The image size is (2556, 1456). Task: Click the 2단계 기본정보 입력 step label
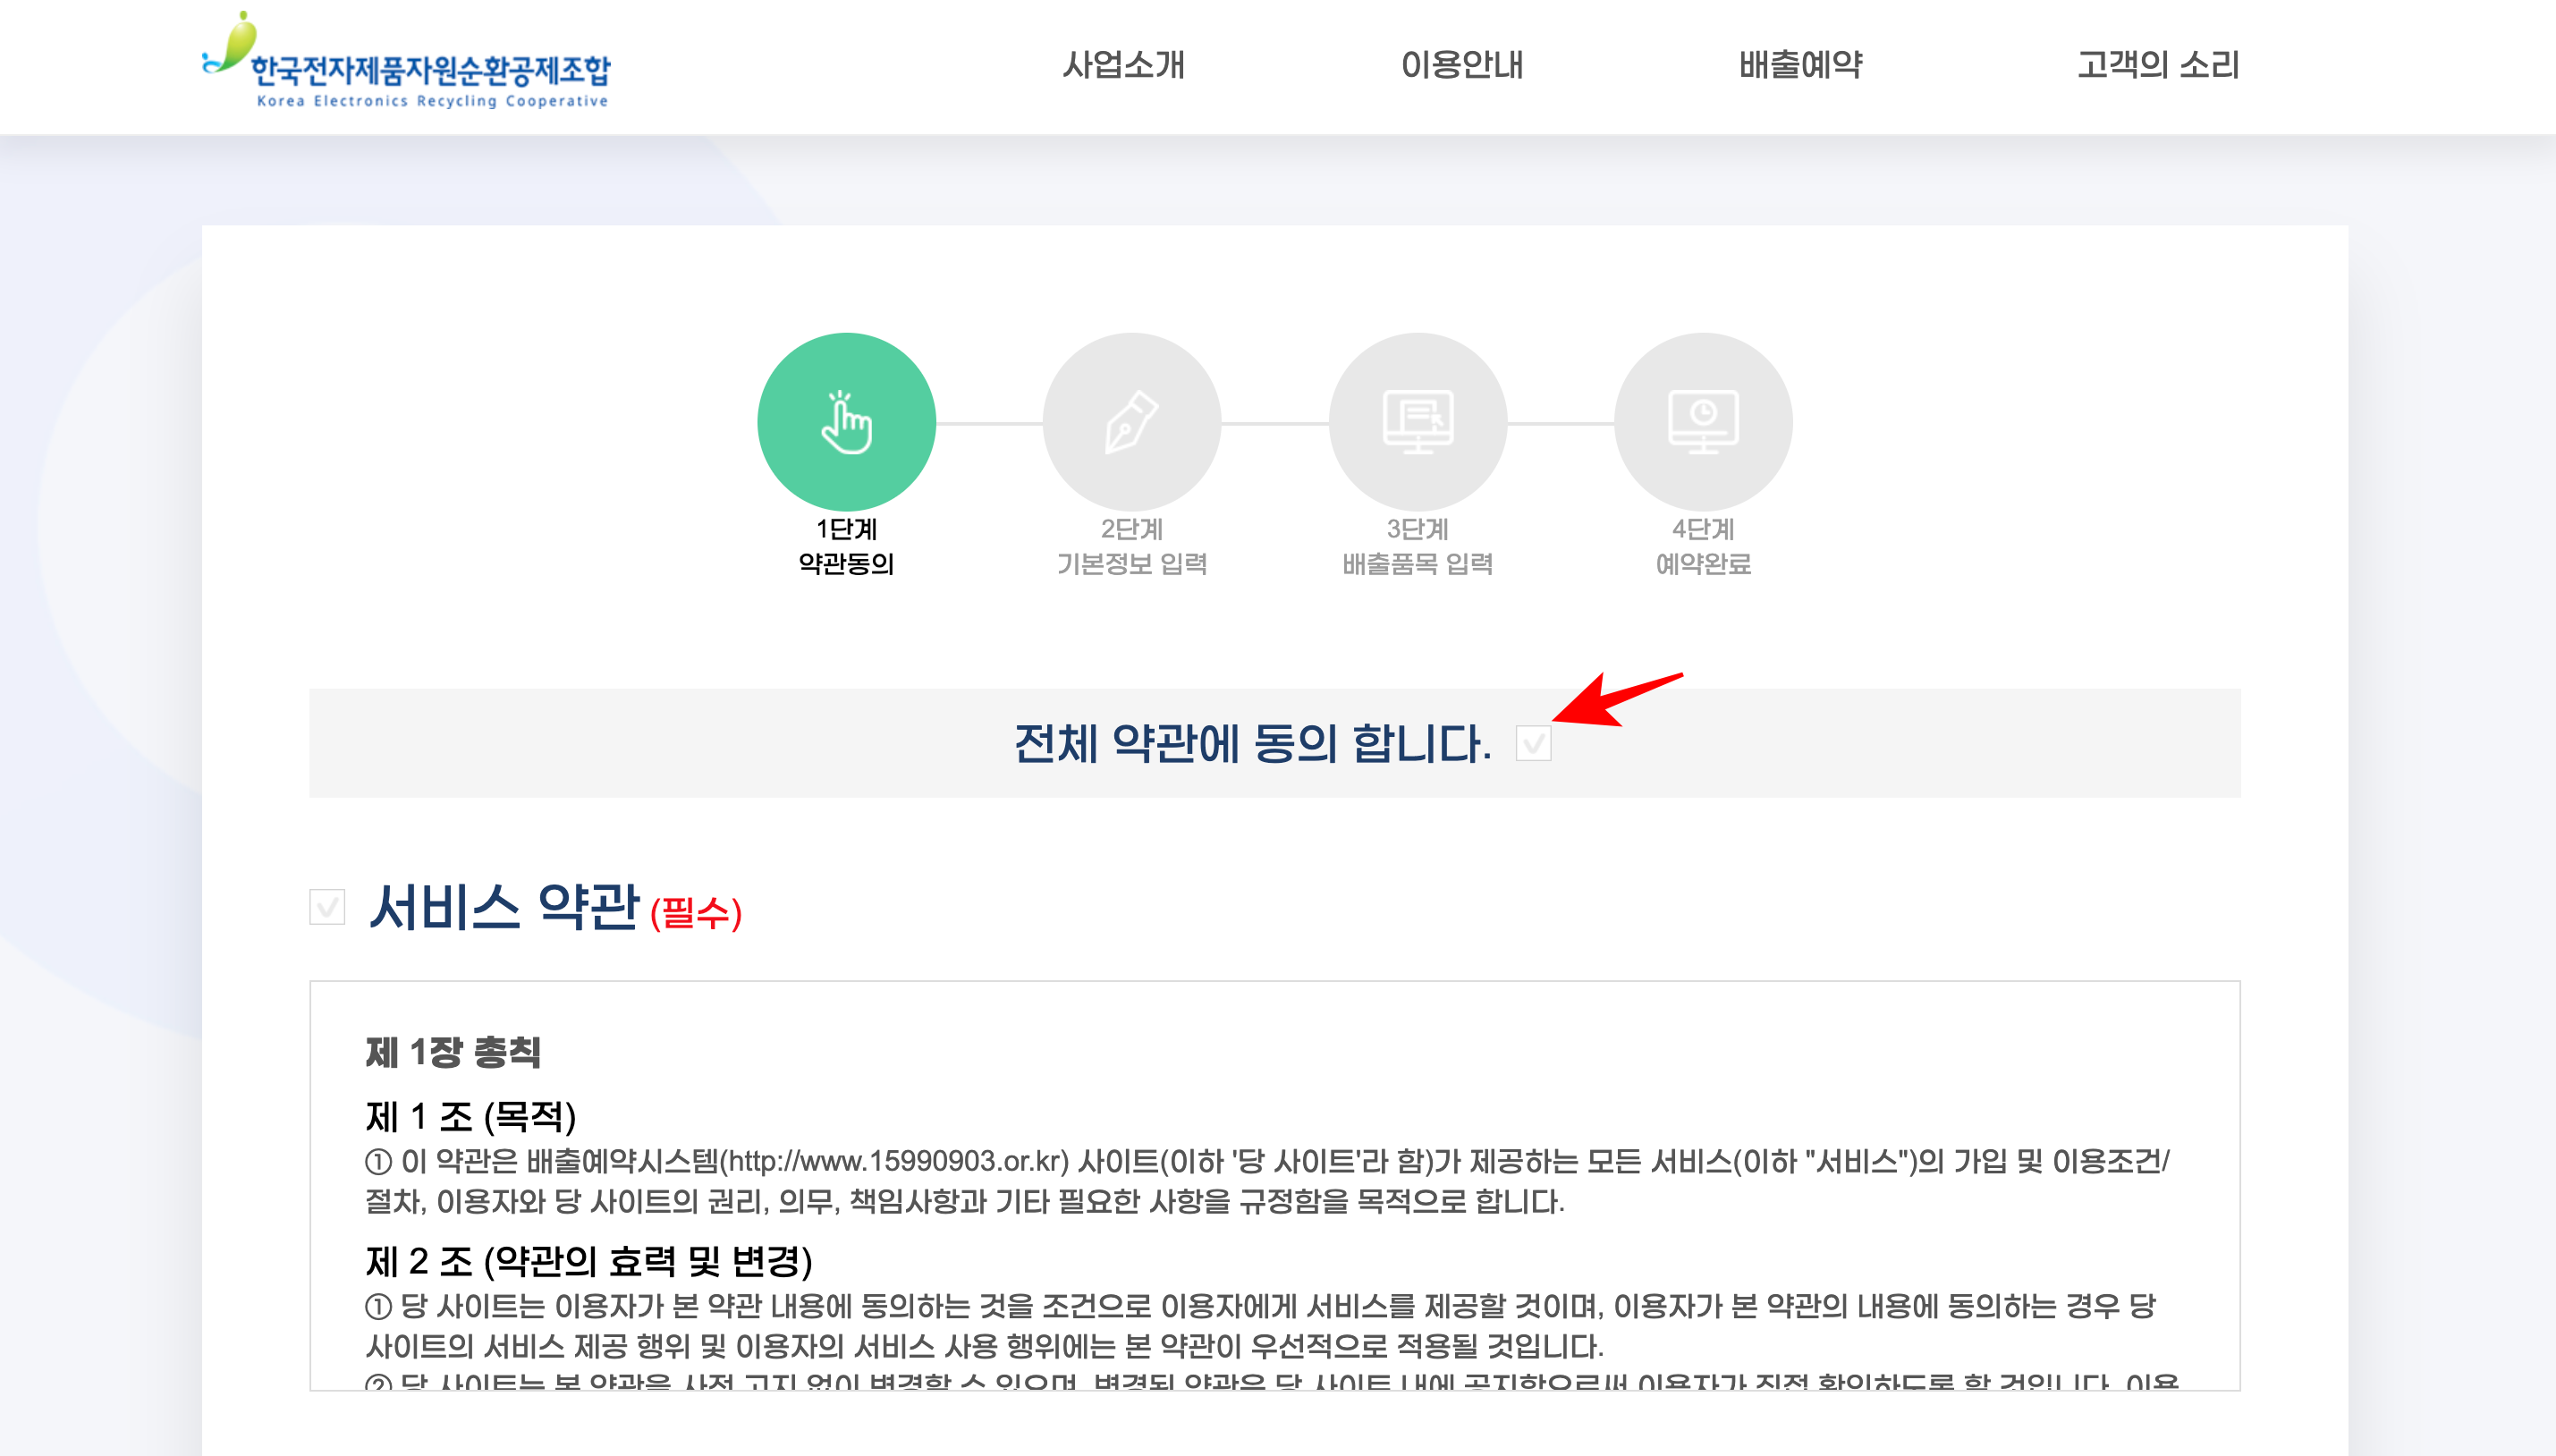(x=1131, y=546)
